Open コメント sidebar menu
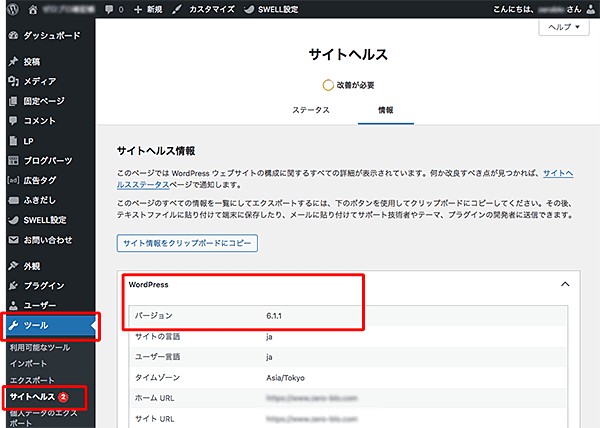This screenshot has width=600, height=428. tap(39, 121)
